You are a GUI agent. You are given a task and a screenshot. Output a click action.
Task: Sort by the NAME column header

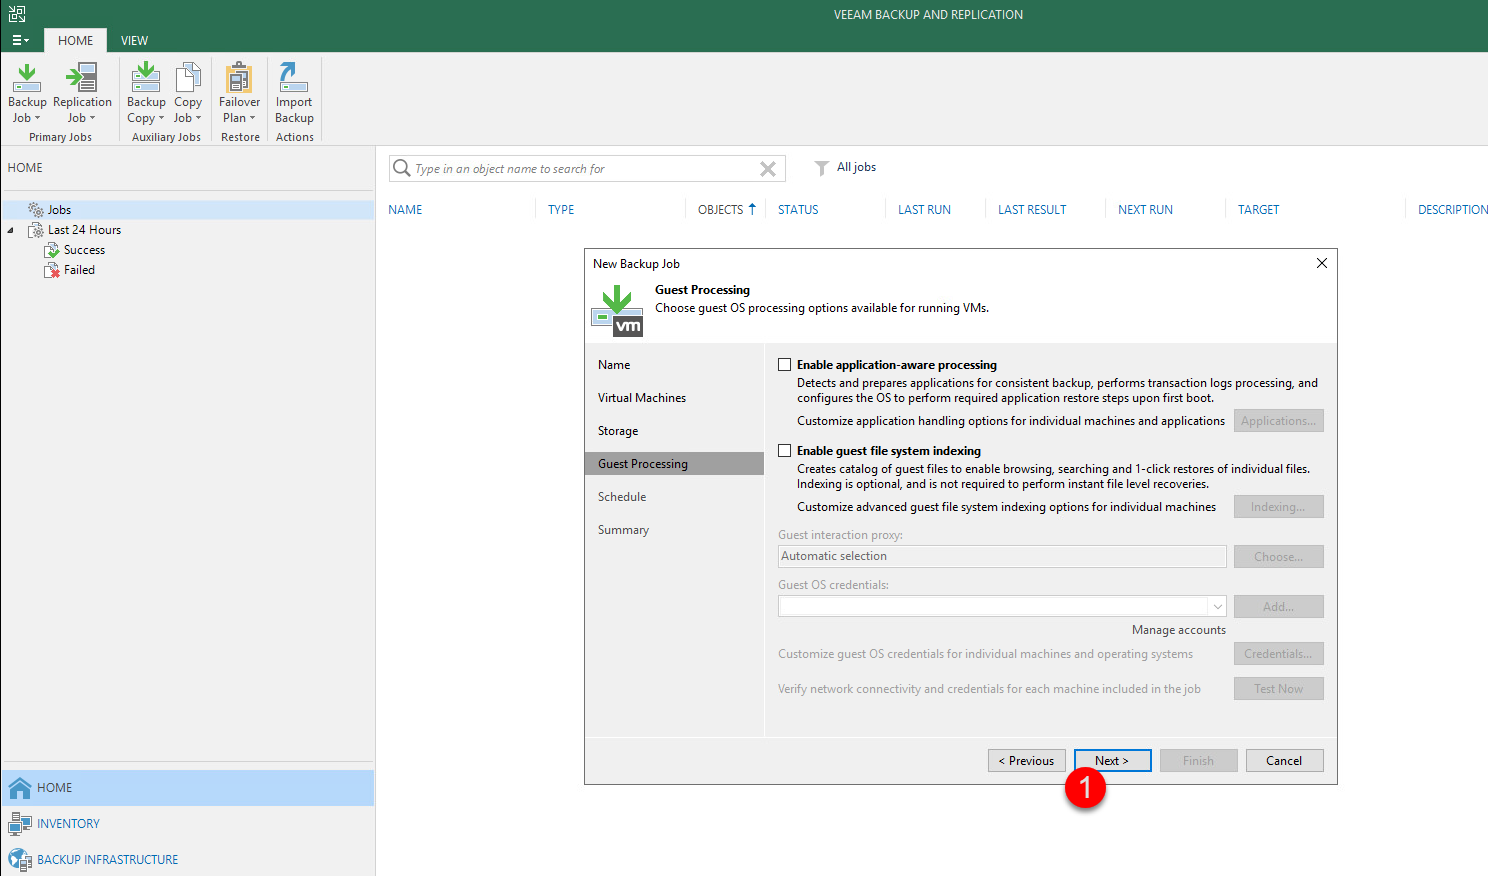[x=405, y=210]
